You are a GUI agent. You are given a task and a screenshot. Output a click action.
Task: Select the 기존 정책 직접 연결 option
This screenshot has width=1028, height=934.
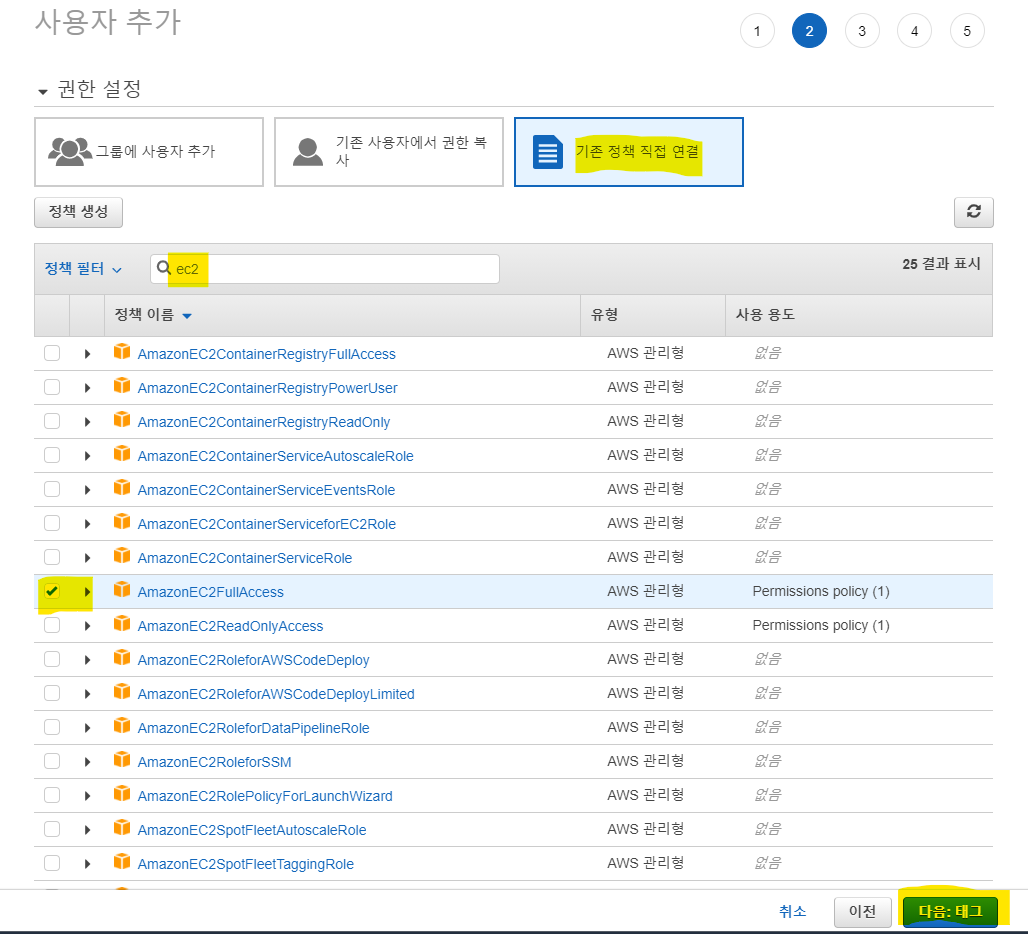(629, 152)
